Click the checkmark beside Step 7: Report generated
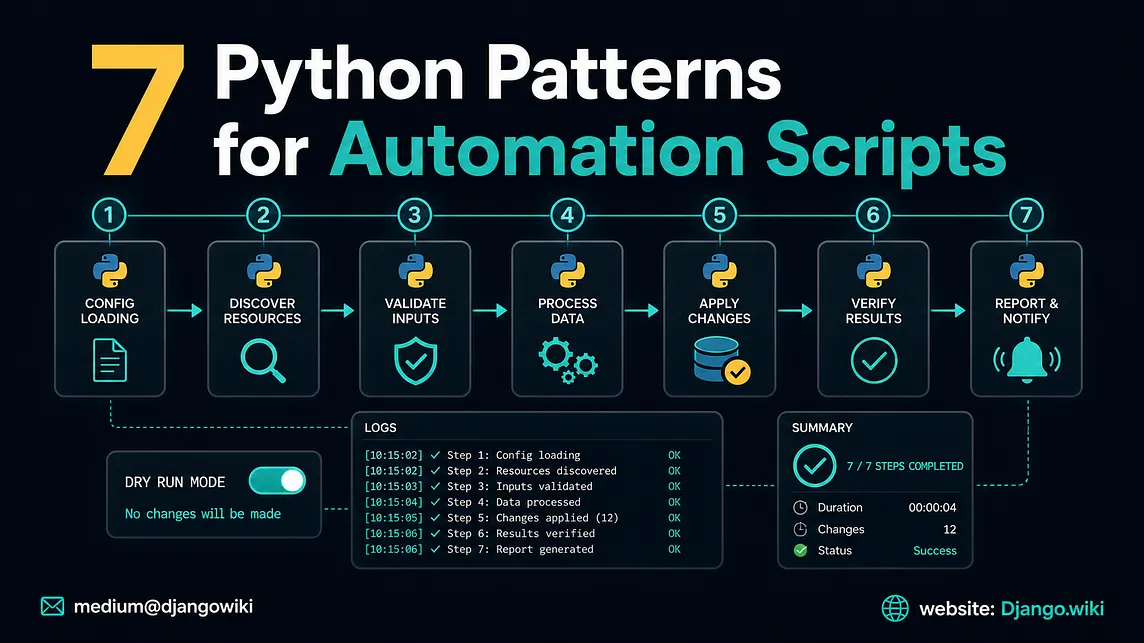Screen dimensions: 1144x643 click(x=436, y=549)
